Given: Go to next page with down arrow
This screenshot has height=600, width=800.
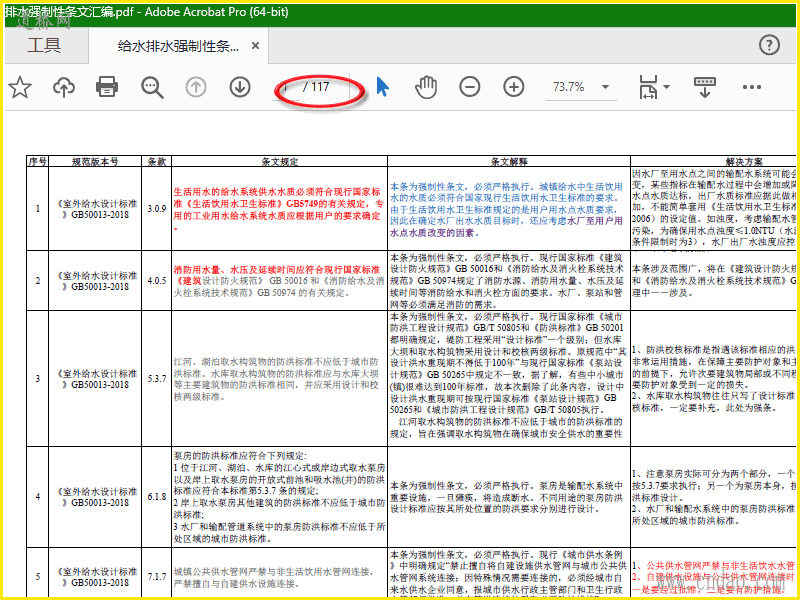Looking at the screenshot, I should pyautogui.click(x=240, y=87).
